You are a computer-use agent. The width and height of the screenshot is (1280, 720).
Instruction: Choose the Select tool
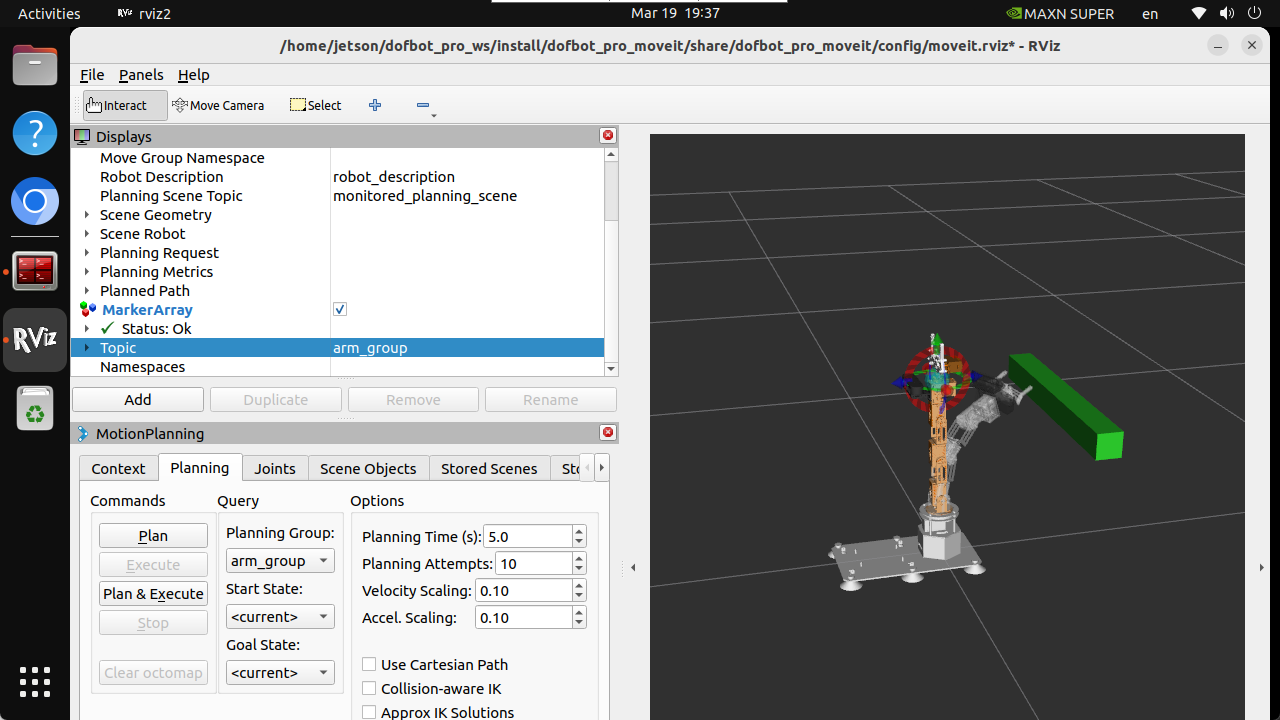(x=316, y=105)
